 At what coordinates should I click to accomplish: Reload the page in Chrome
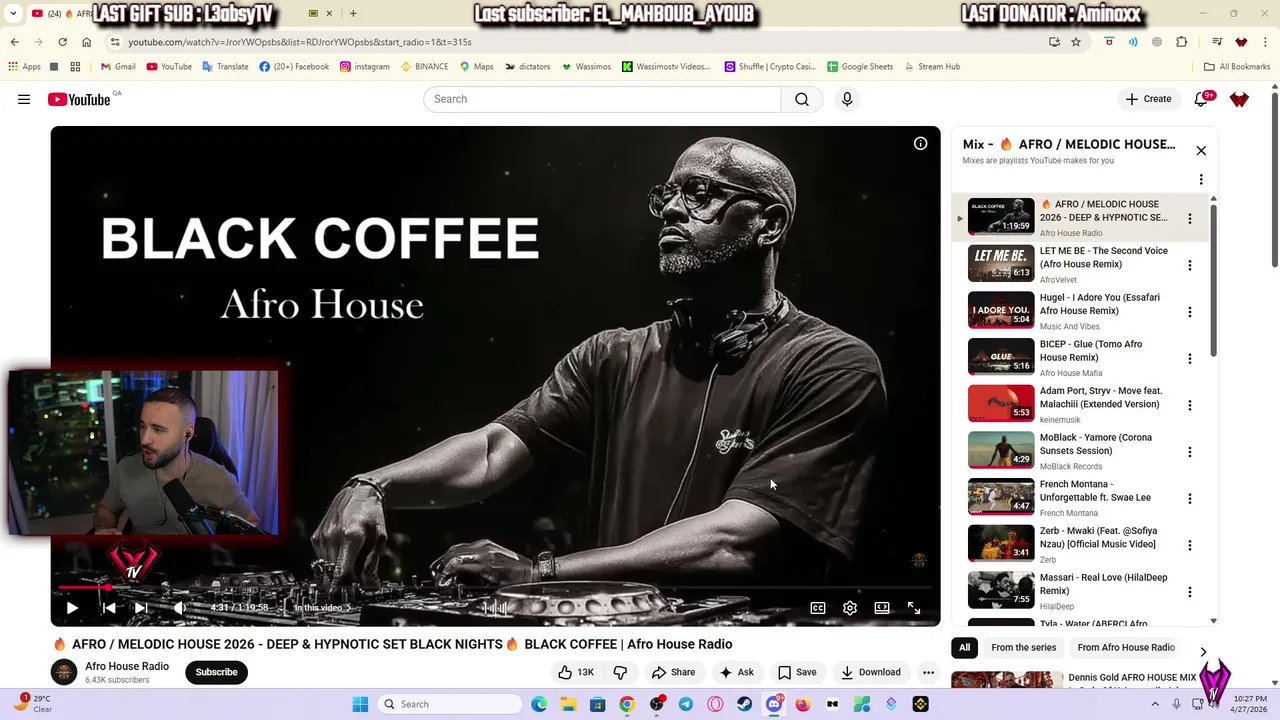click(62, 42)
